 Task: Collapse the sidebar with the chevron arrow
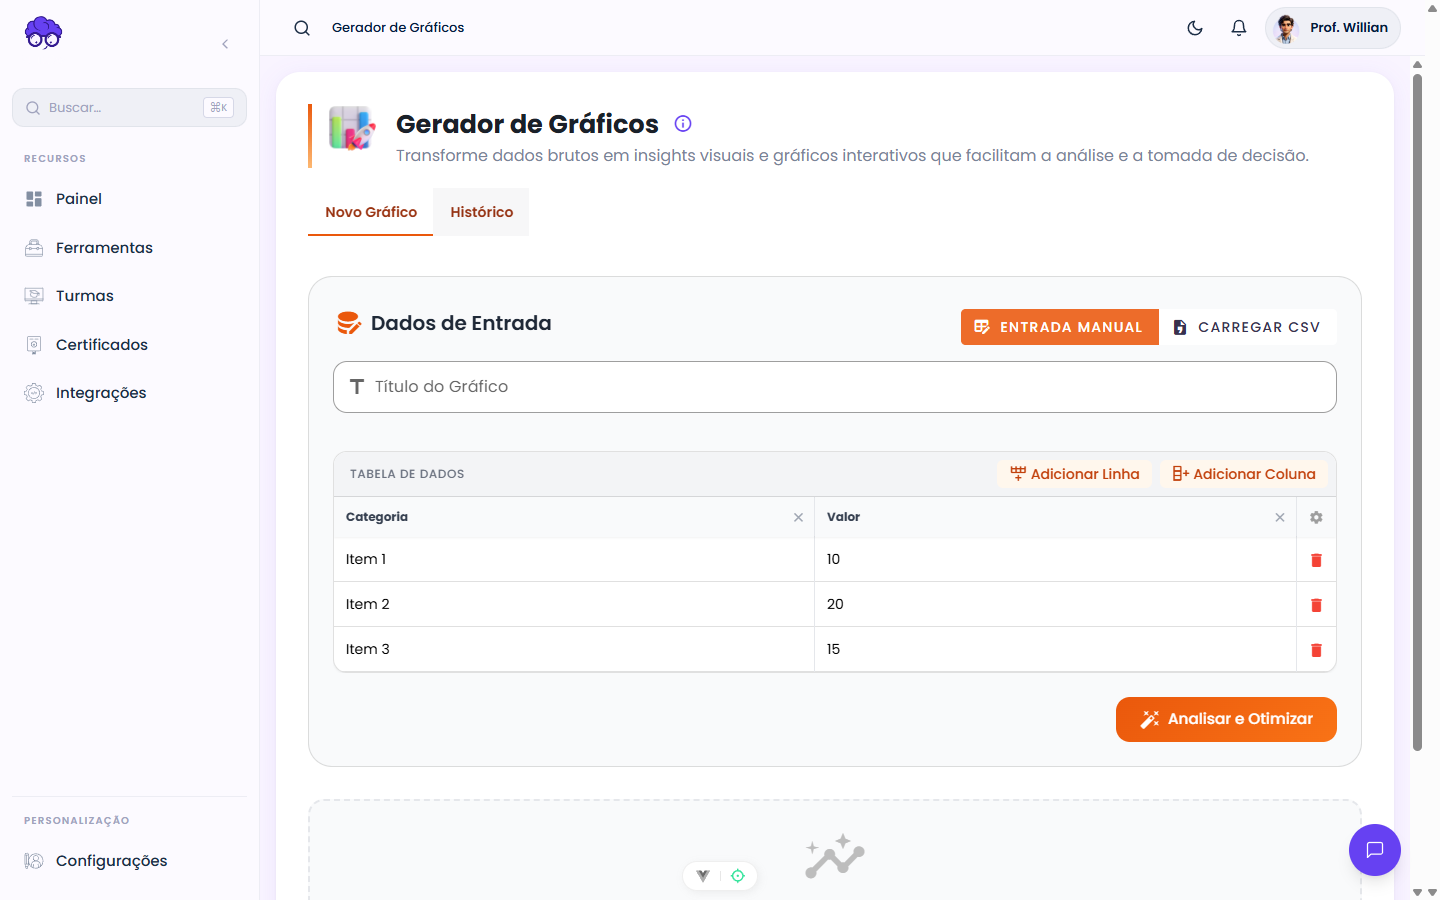(x=225, y=44)
